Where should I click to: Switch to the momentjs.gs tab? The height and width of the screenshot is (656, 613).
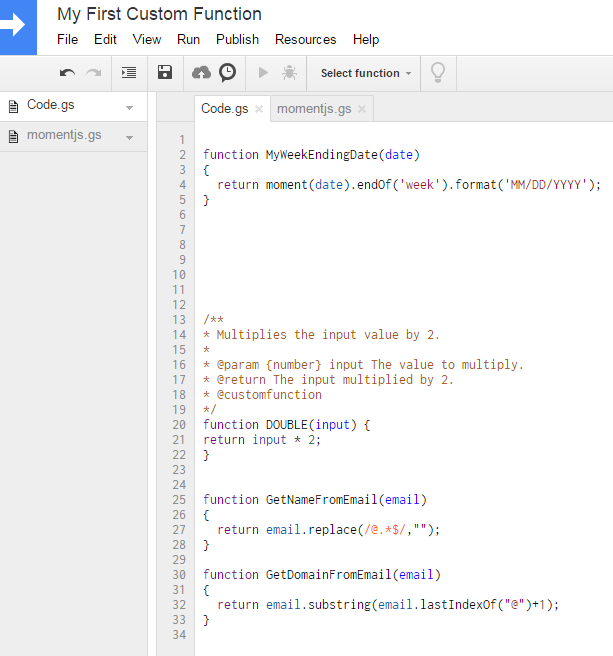point(314,109)
